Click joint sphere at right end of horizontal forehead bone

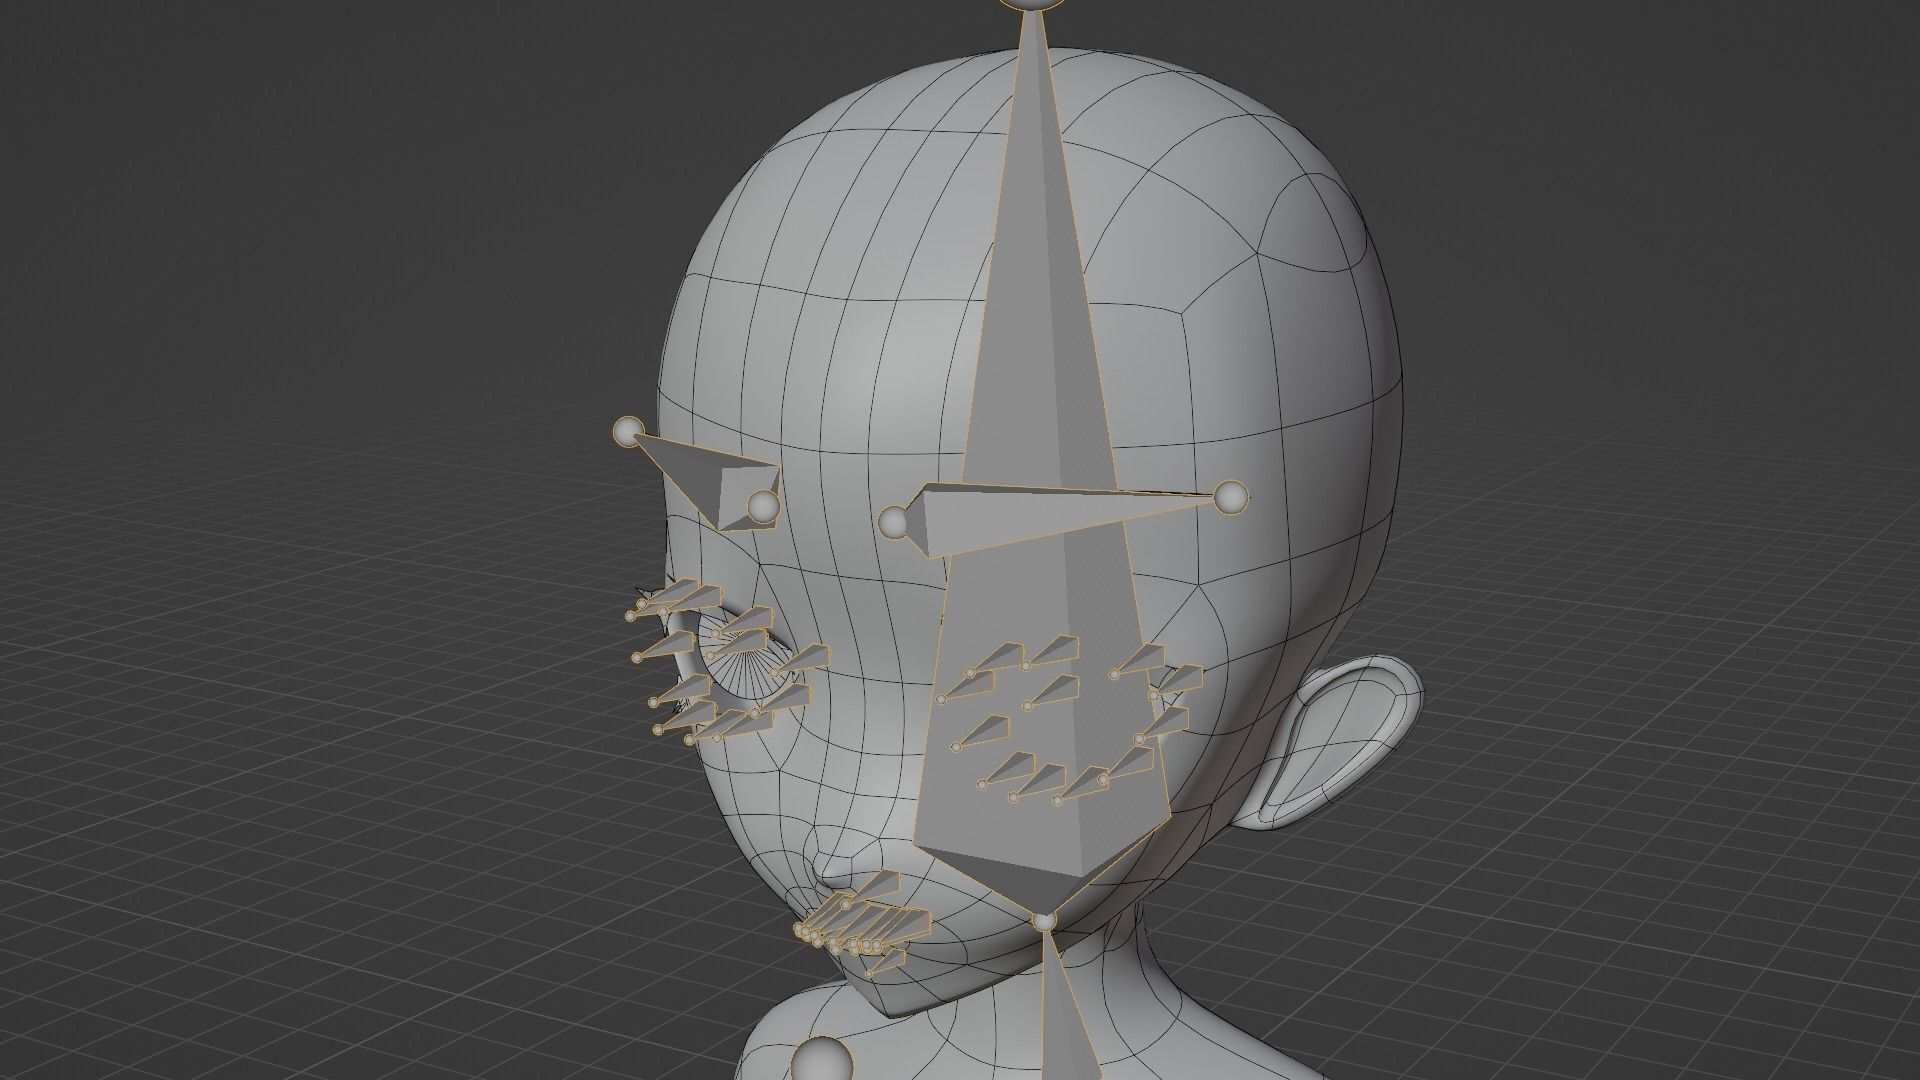click(1231, 497)
